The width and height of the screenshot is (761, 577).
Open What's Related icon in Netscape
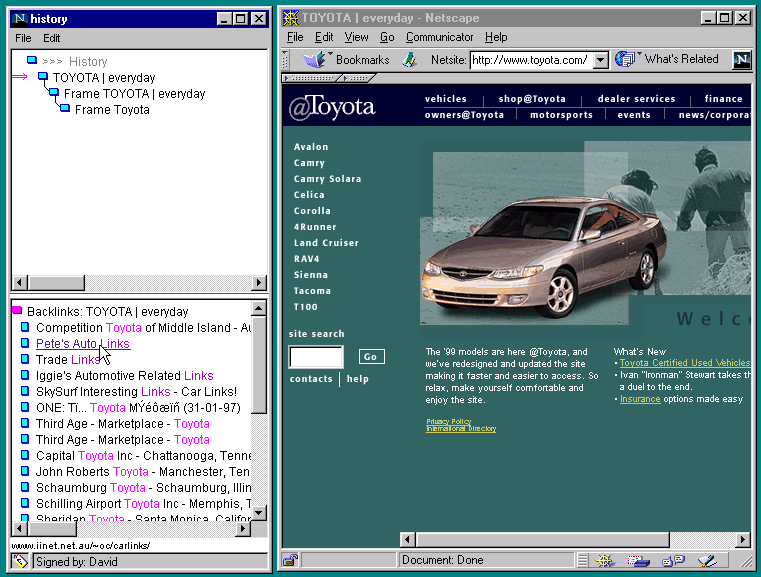pyautogui.click(x=625, y=59)
